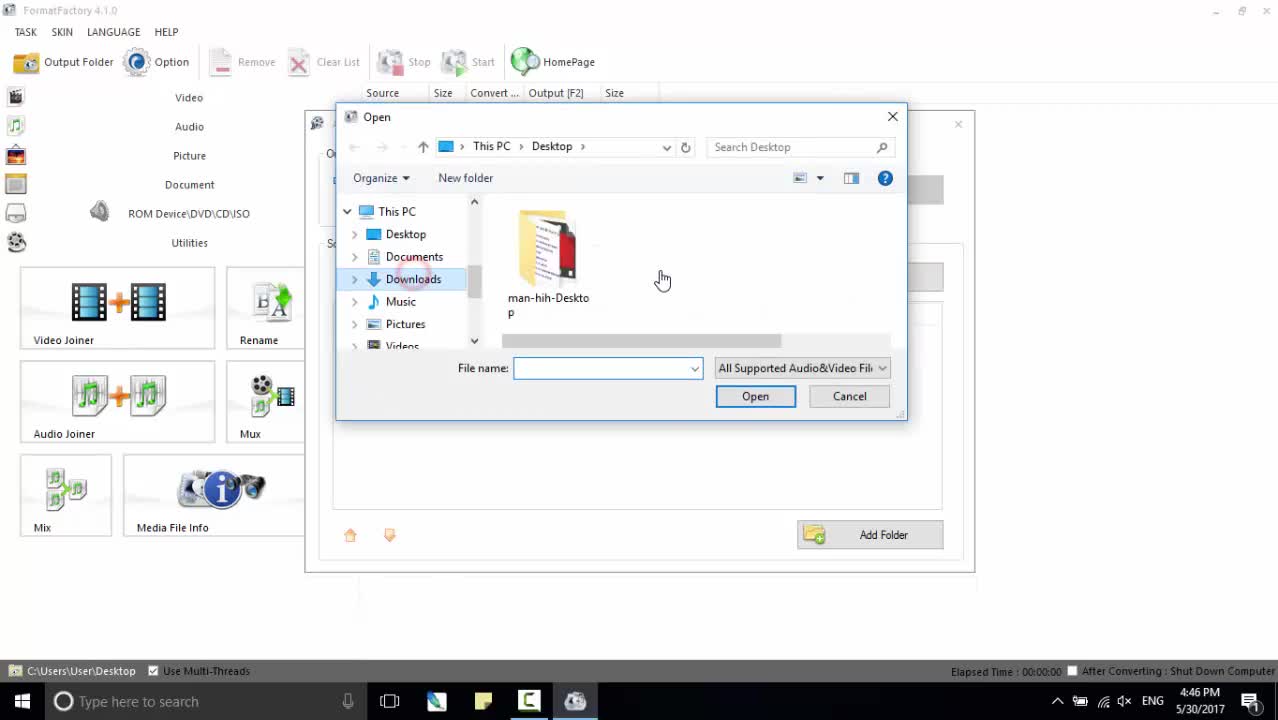1278x720 pixels.
Task: Collapse the This PC tree node
Action: point(347,211)
